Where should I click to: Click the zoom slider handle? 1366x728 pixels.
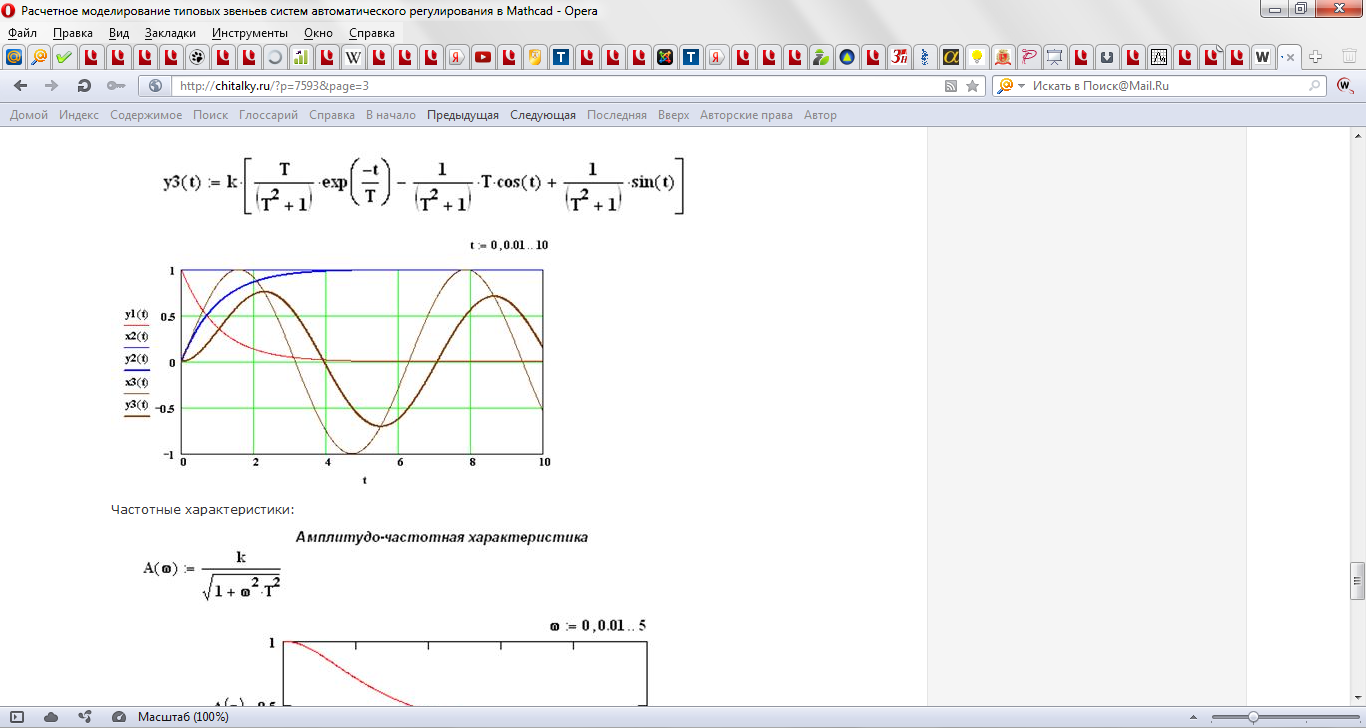click(1253, 717)
